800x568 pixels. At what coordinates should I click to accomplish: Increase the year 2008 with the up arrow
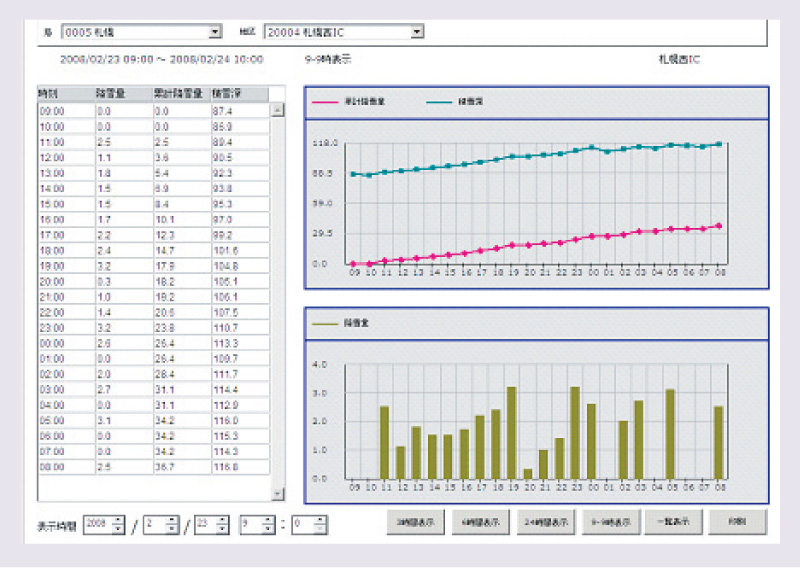click(x=119, y=519)
